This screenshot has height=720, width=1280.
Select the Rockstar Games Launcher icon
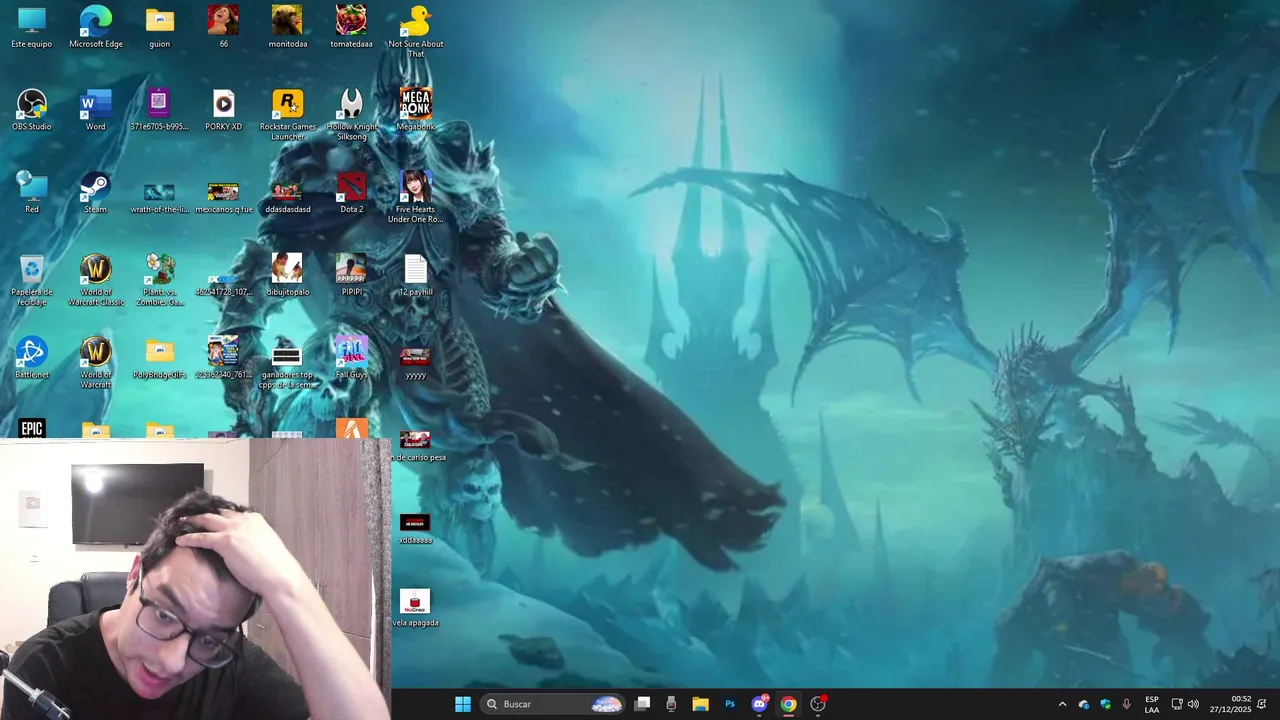287,115
